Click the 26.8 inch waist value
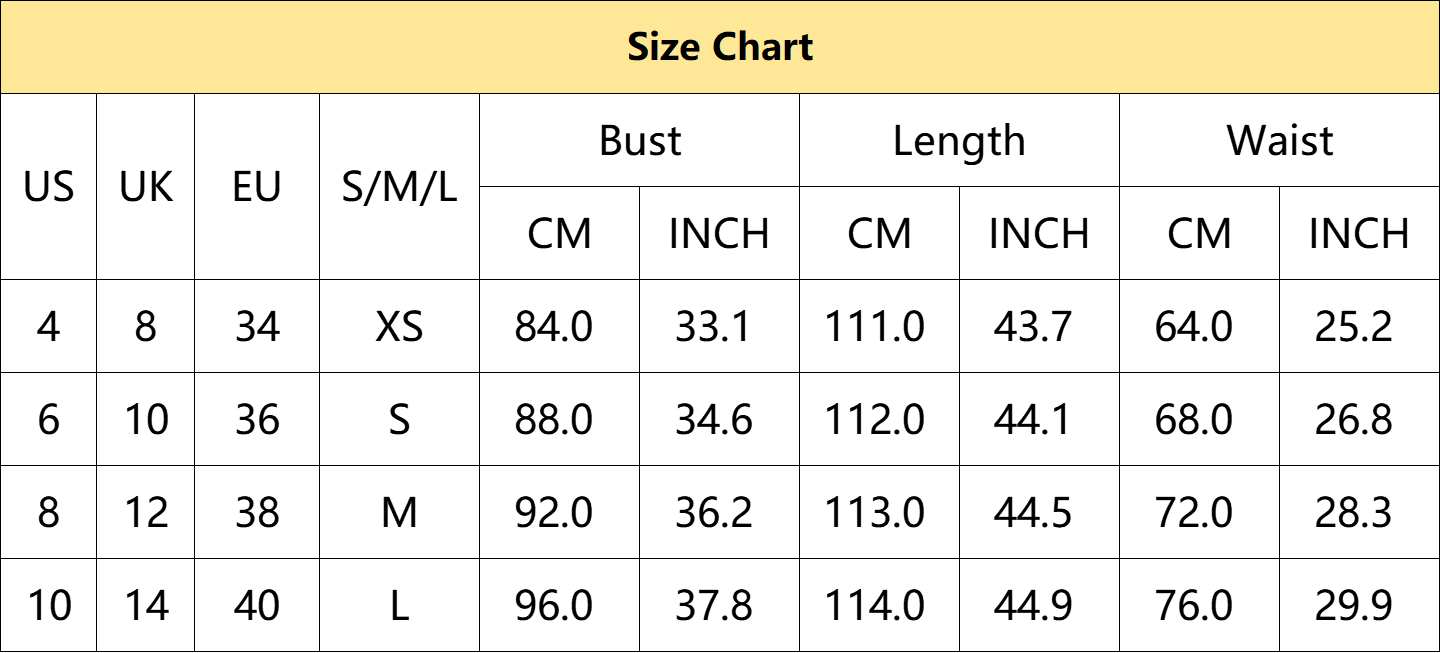This screenshot has height=653, width=1440. pos(1359,420)
